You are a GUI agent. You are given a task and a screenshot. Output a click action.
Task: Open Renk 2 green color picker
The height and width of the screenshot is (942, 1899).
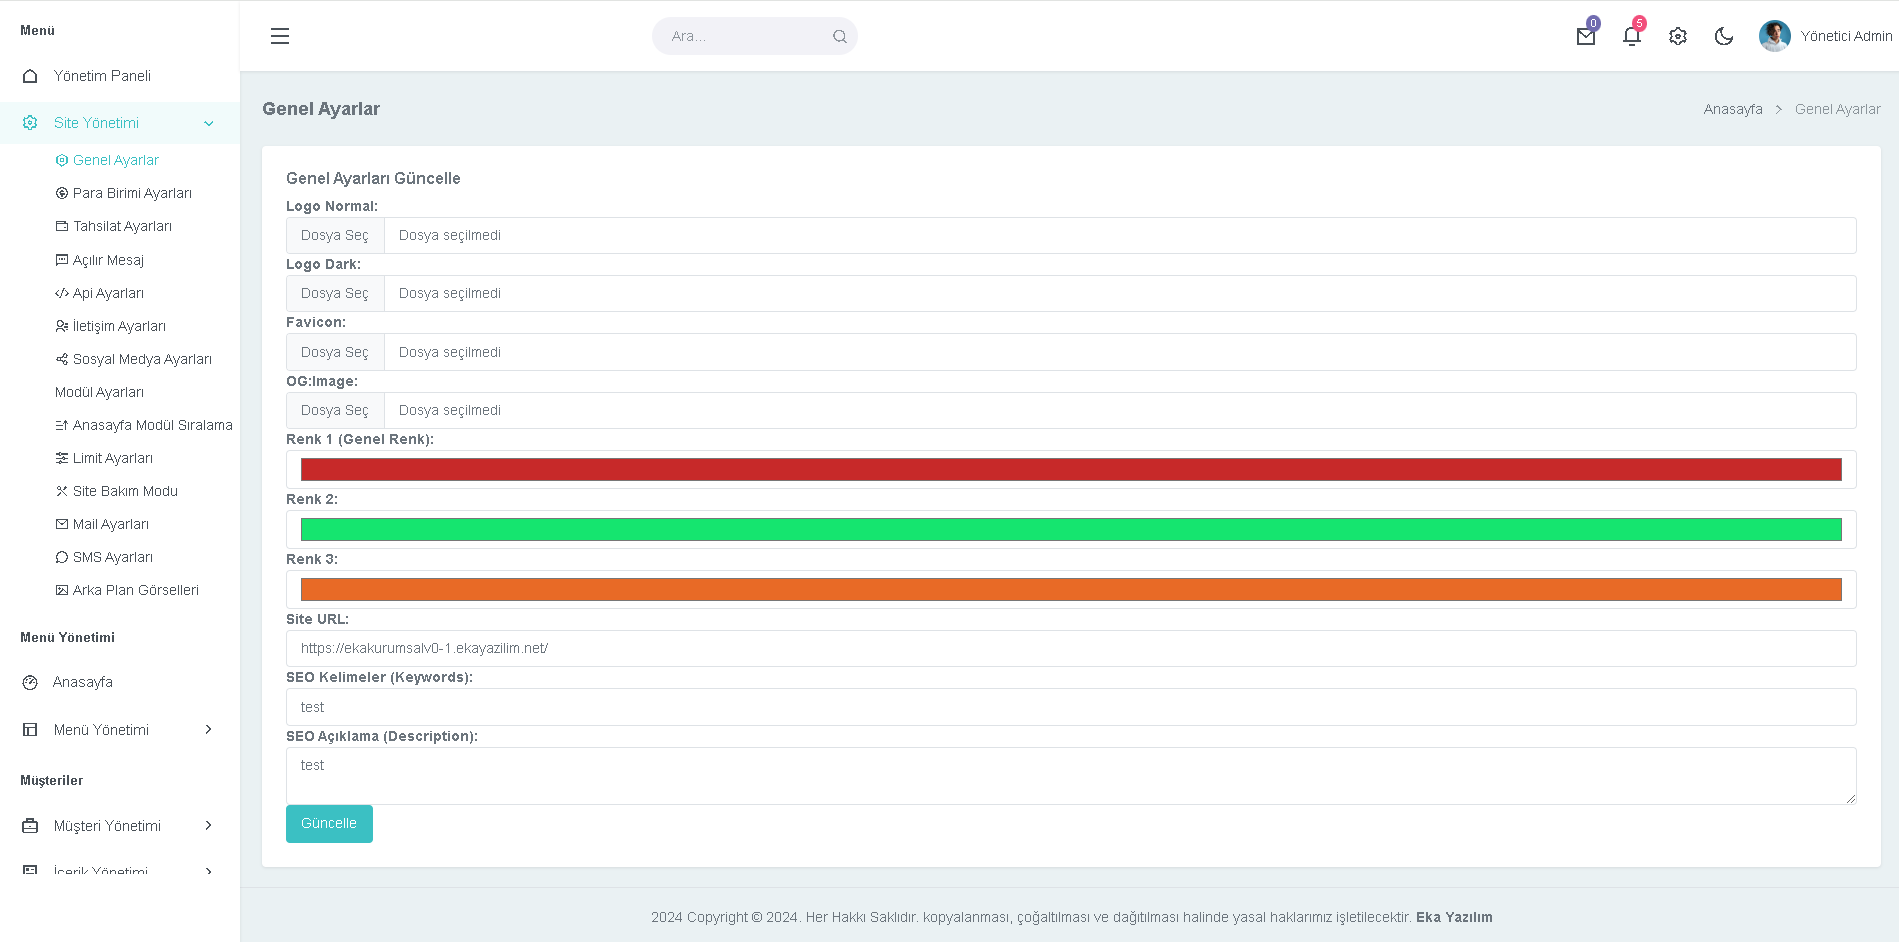click(x=1071, y=530)
